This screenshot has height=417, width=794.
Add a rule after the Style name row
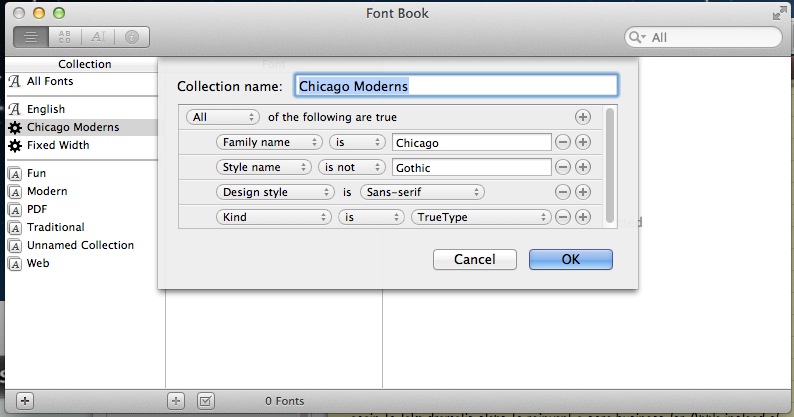[583, 167]
